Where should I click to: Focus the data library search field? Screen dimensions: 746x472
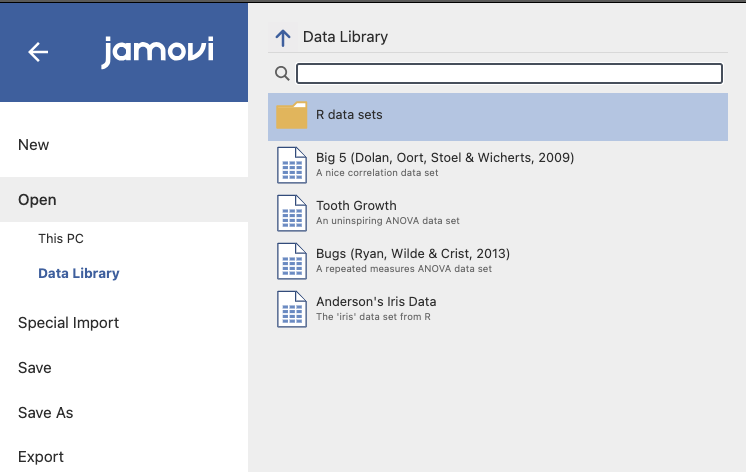pyautogui.click(x=509, y=73)
